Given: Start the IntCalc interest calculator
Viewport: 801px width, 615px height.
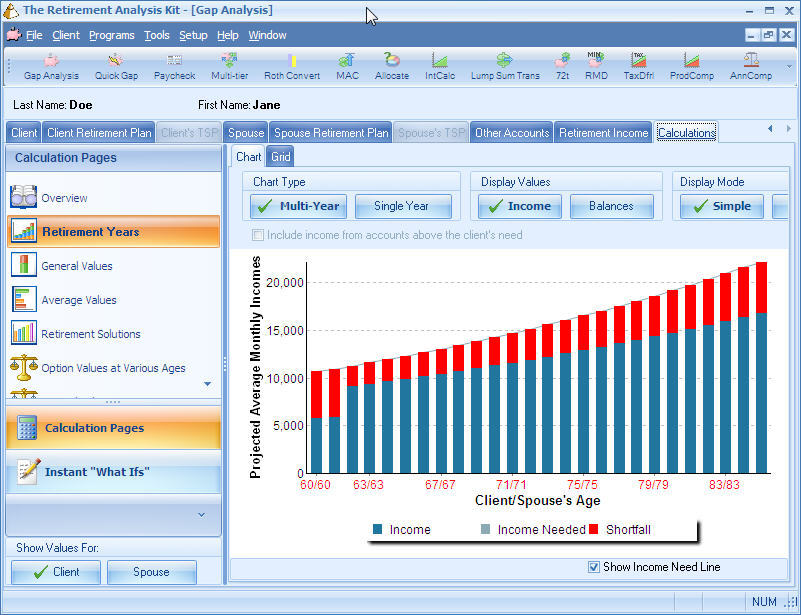Looking at the screenshot, I should click(439, 71).
